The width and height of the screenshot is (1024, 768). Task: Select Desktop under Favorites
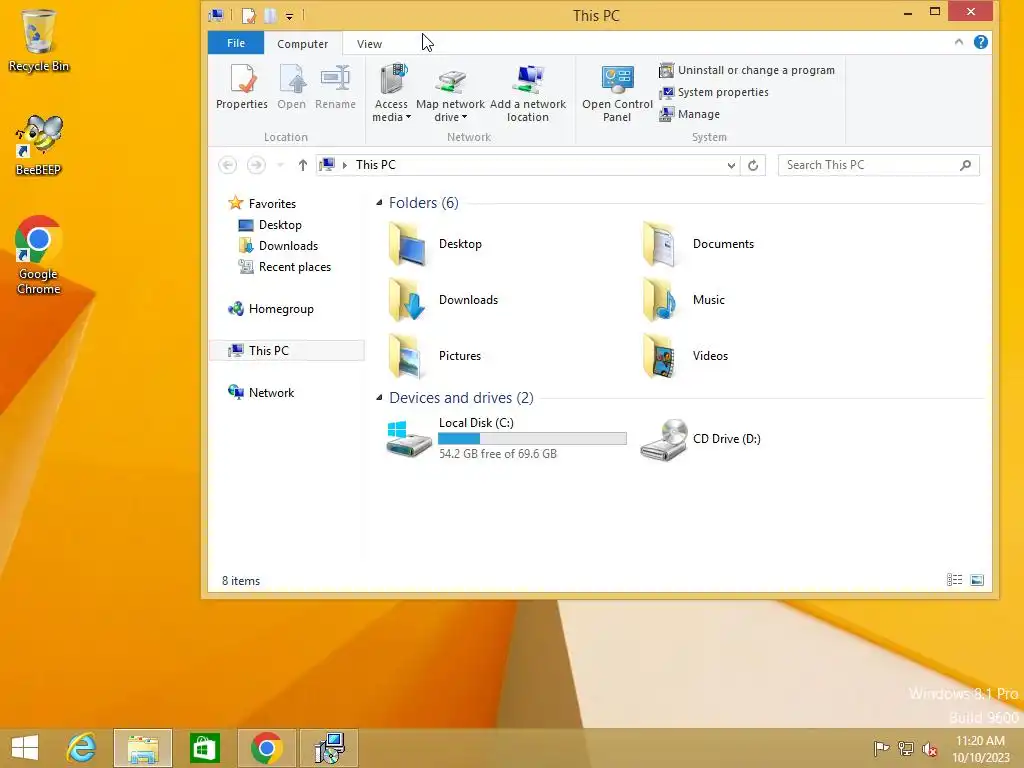click(270, 225)
